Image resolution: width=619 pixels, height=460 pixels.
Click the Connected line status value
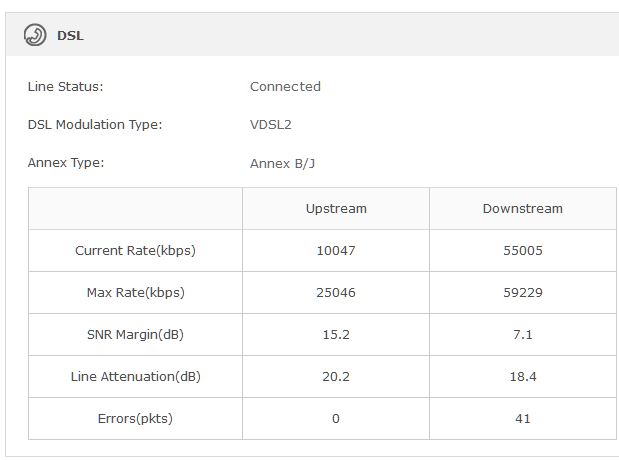(x=285, y=86)
